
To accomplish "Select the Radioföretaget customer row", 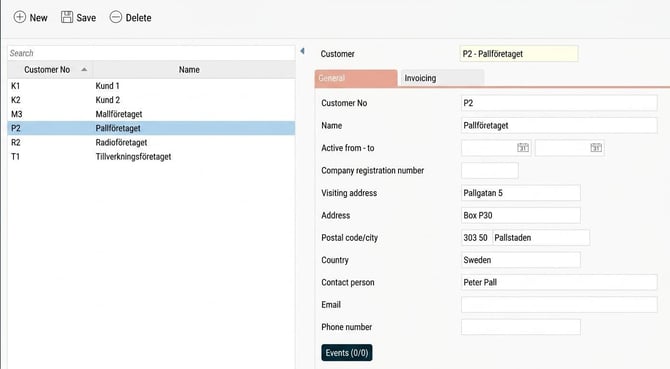I will point(151,142).
